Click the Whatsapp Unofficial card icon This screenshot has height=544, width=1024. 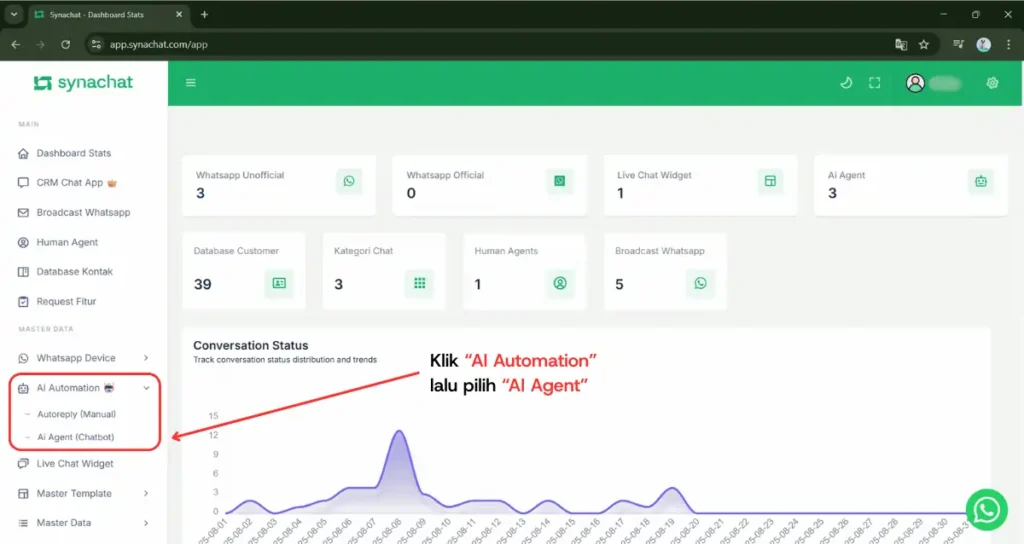tap(349, 181)
